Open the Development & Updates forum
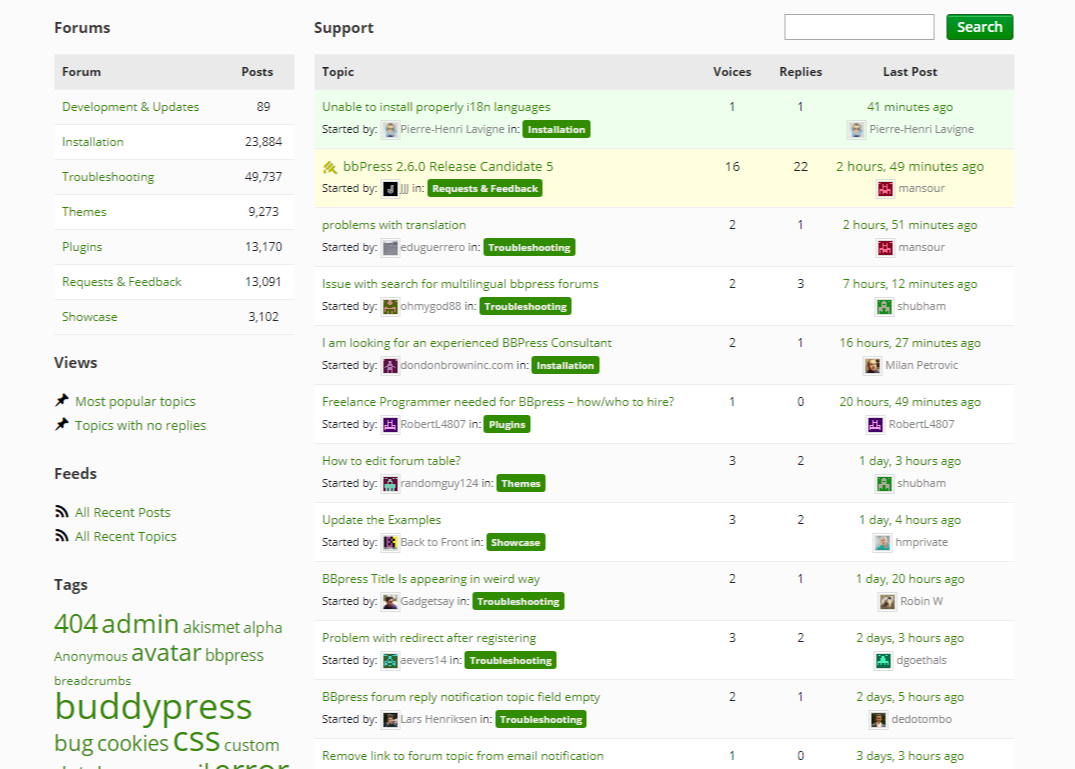The width and height of the screenshot is (1075, 769). point(130,107)
